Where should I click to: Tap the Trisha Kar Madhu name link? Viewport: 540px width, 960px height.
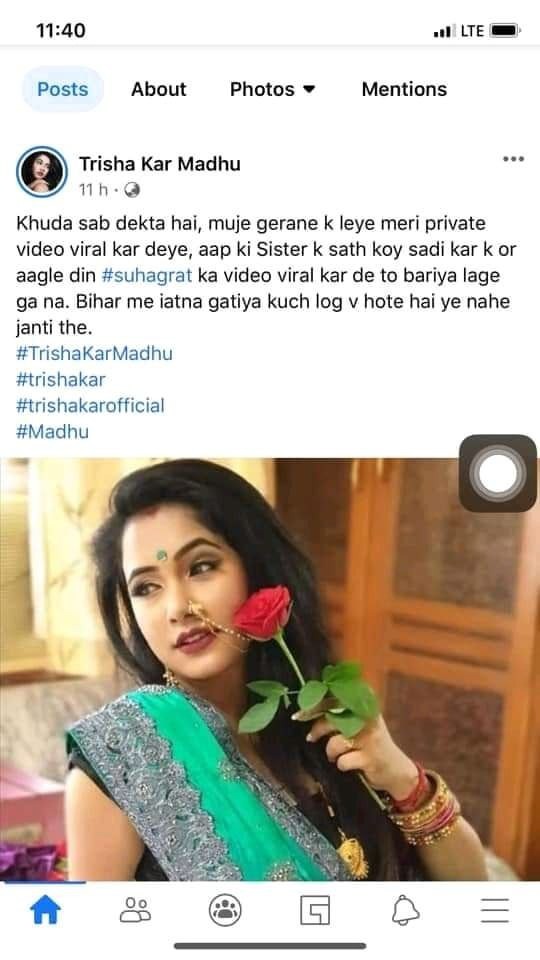pos(160,163)
